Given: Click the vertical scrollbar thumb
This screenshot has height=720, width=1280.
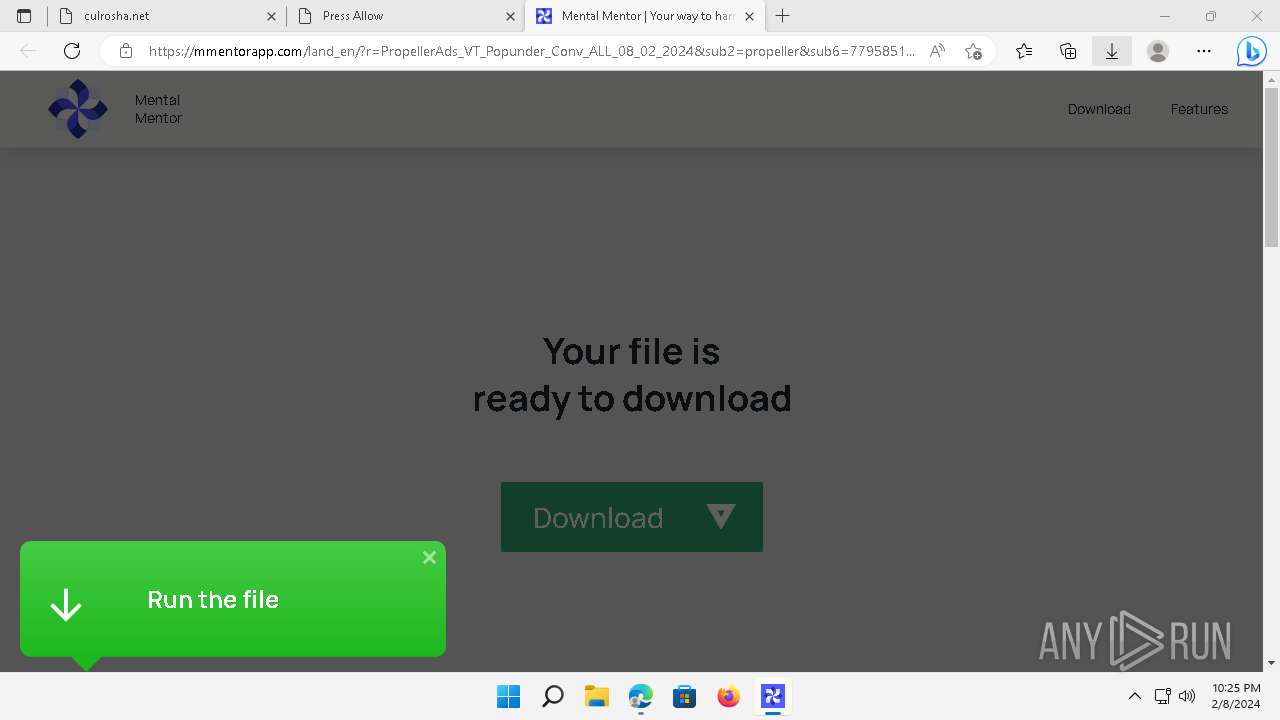Looking at the screenshot, I should pyautogui.click(x=1272, y=168).
